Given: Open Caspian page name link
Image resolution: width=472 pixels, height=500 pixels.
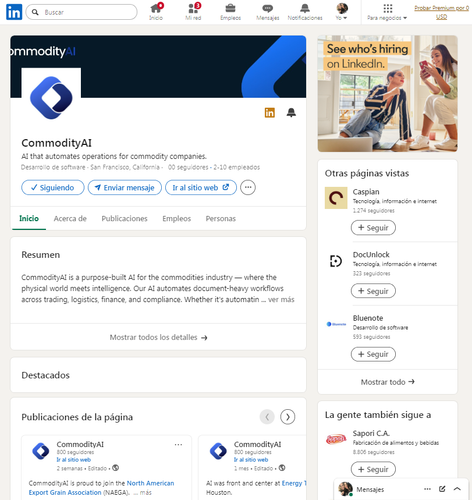Looking at the screenshot, I should click(x=366, y=192).
